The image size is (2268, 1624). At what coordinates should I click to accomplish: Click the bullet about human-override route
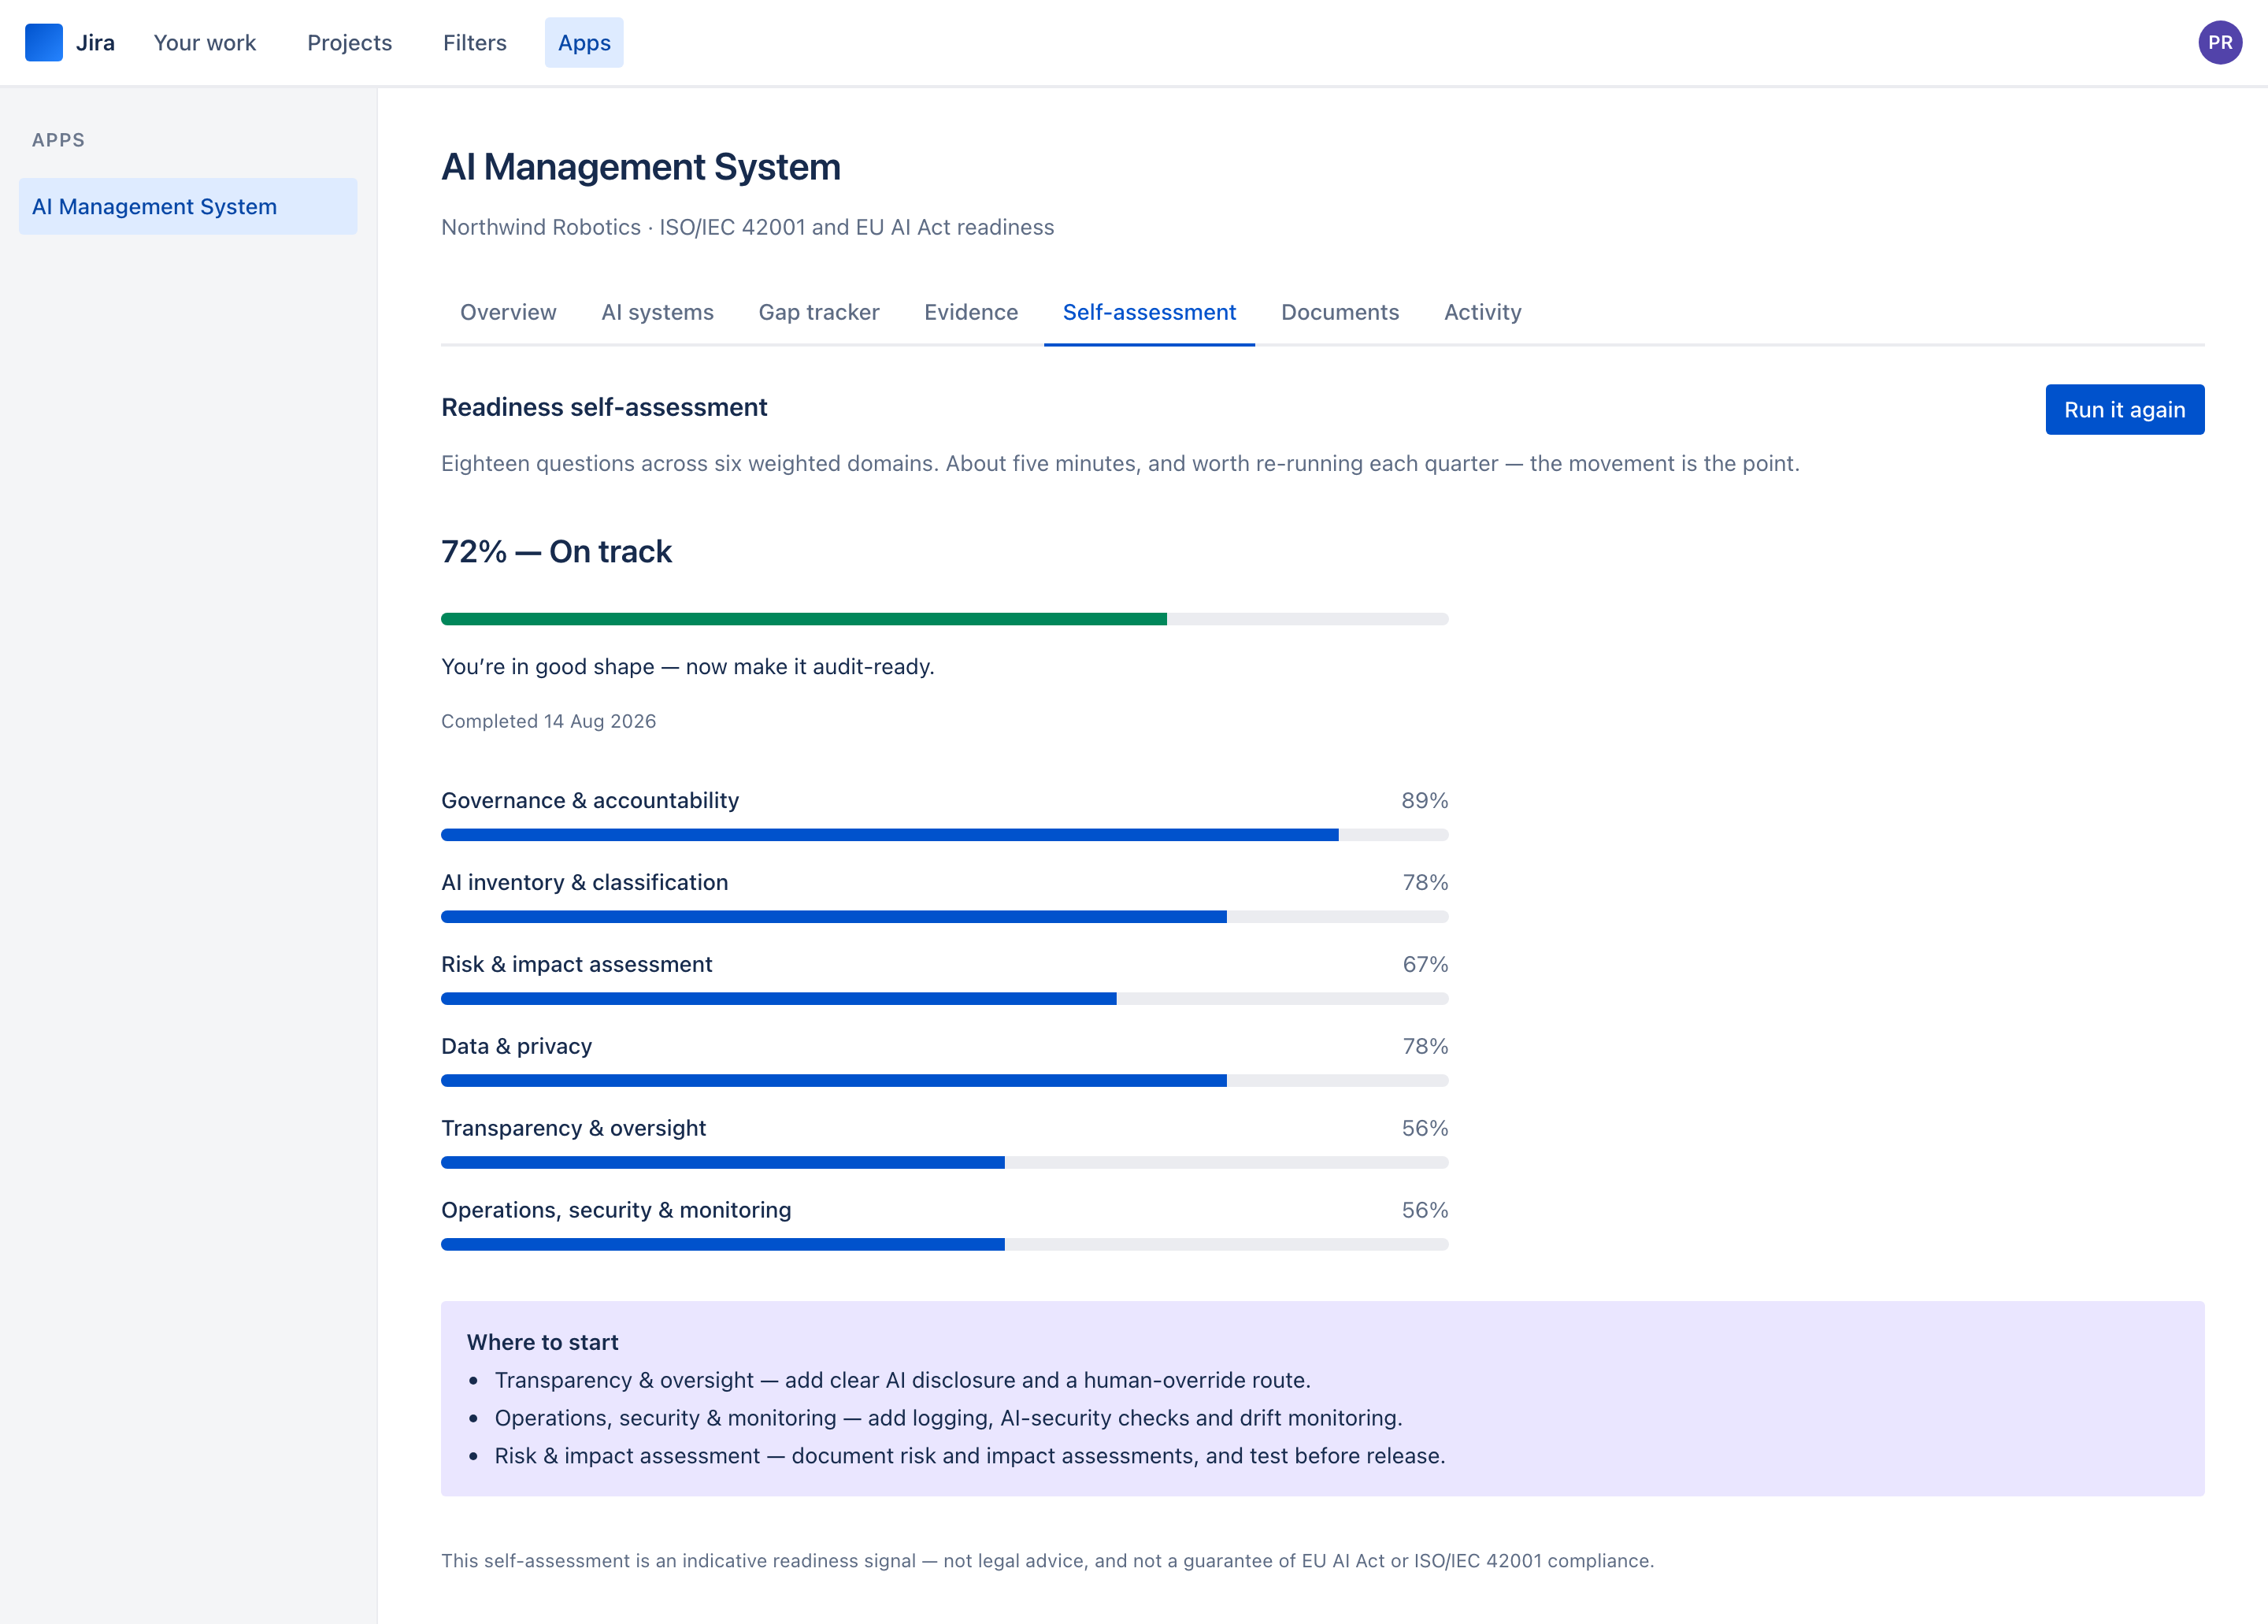(x=902, y=1381)
